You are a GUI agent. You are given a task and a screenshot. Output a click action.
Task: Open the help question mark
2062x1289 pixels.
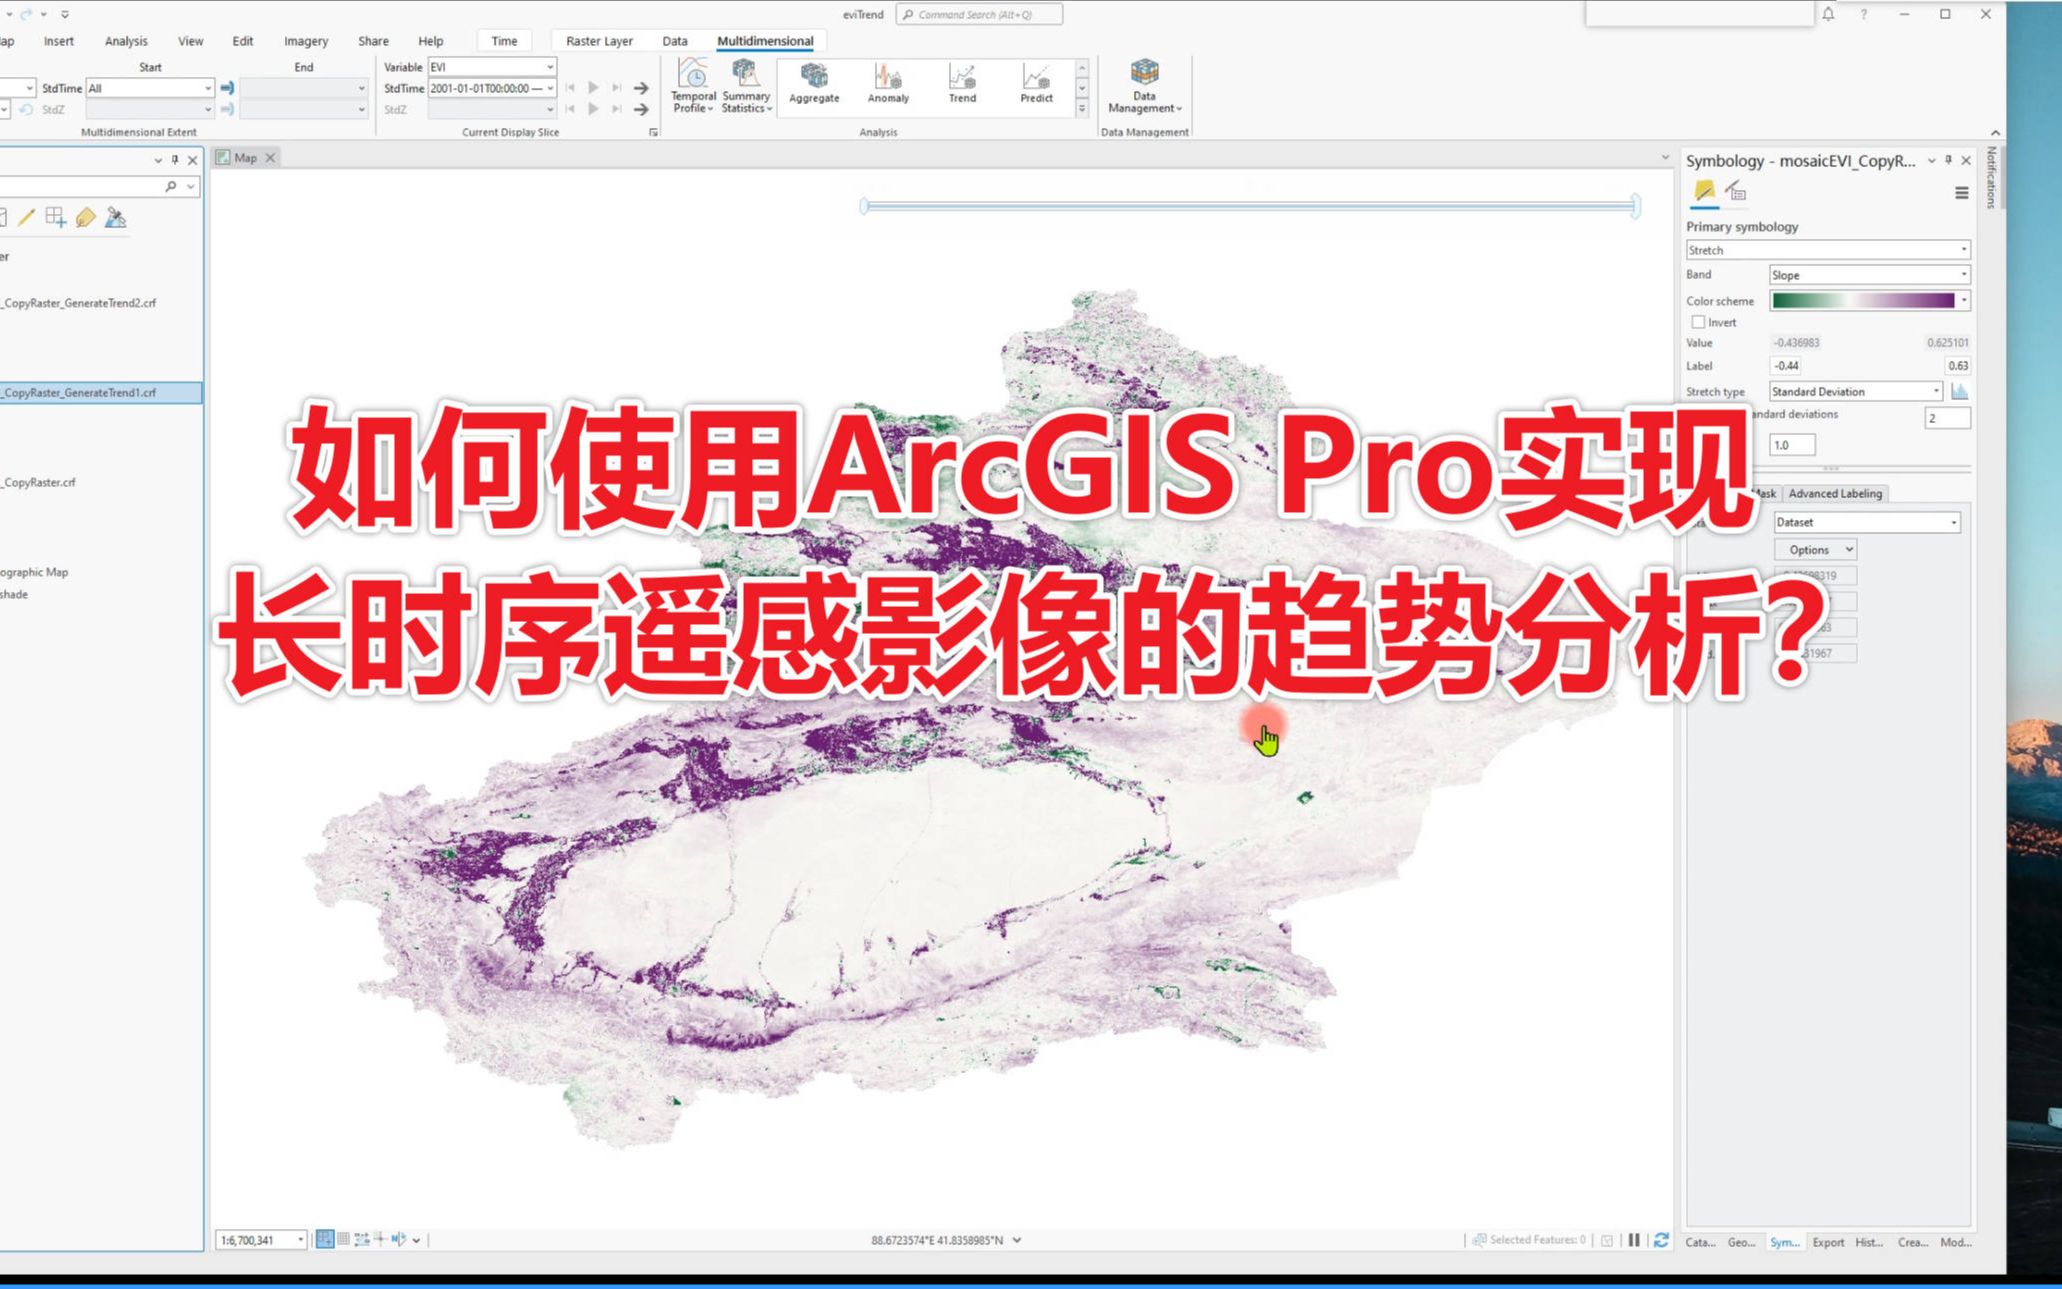1863,14
